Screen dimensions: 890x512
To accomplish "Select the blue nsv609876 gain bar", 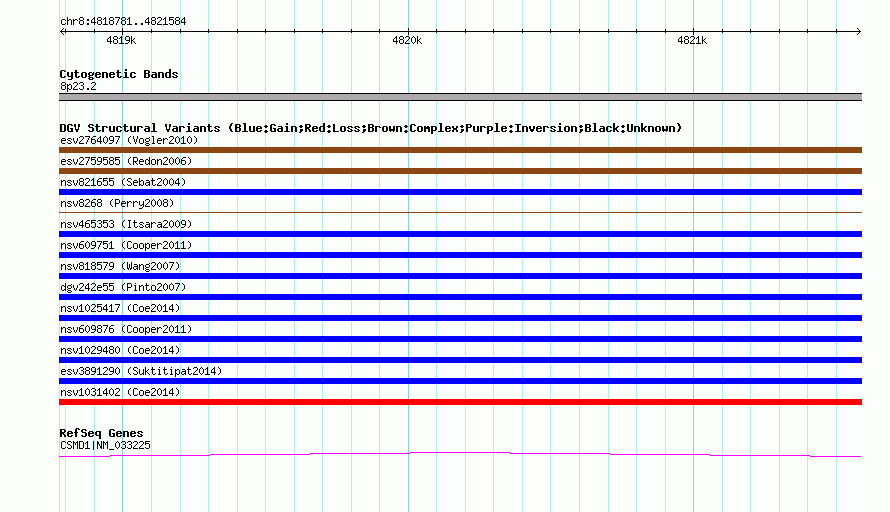I will click(x=460, y=339).
